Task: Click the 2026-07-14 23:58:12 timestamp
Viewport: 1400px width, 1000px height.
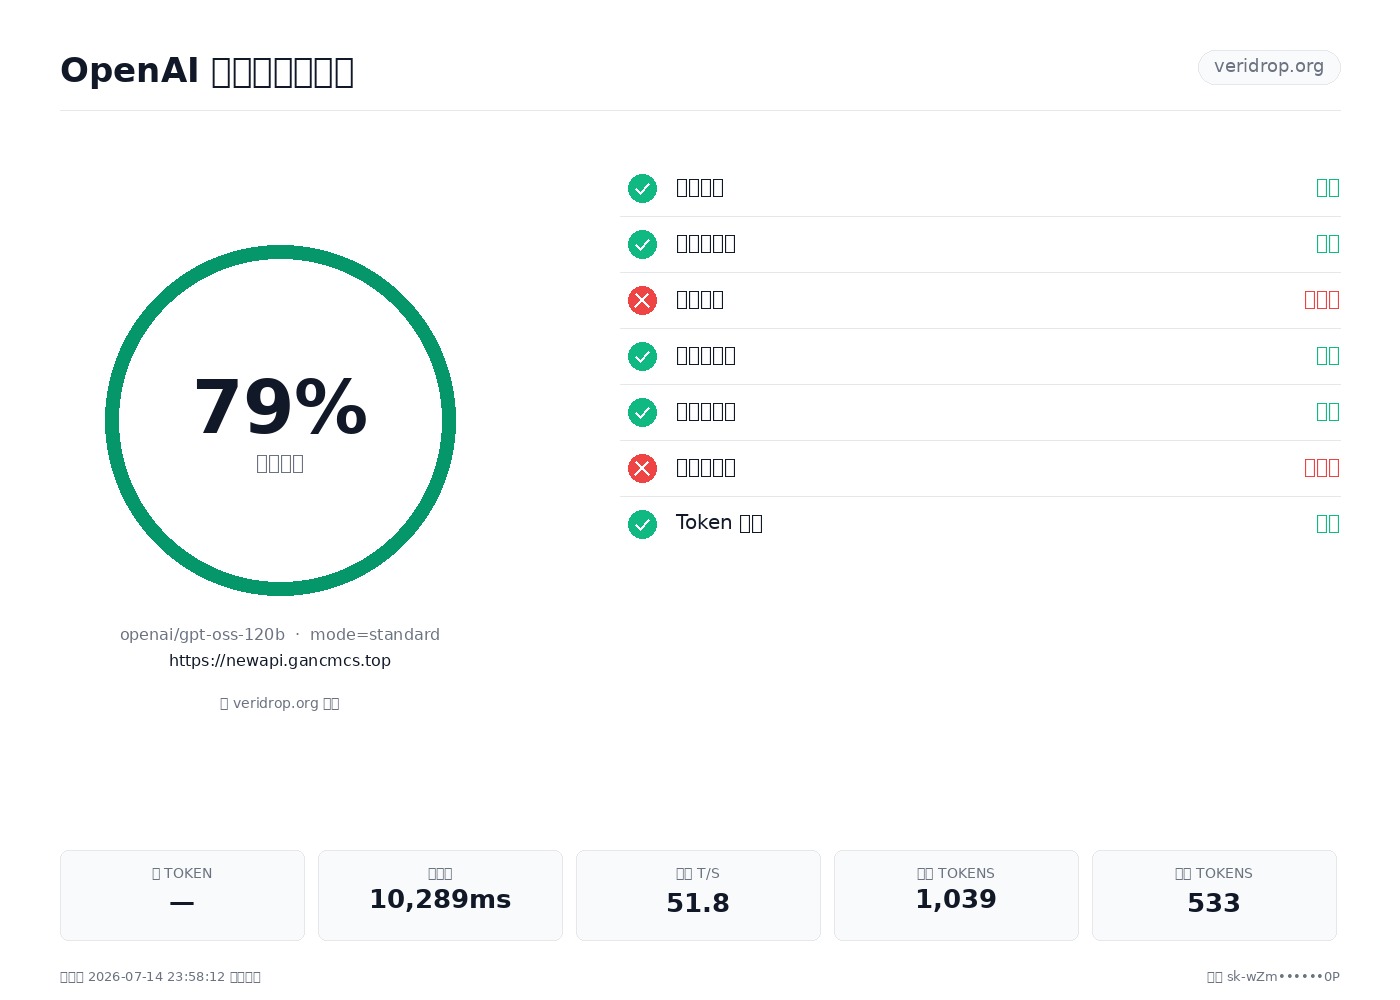Action: coord(156,977)
